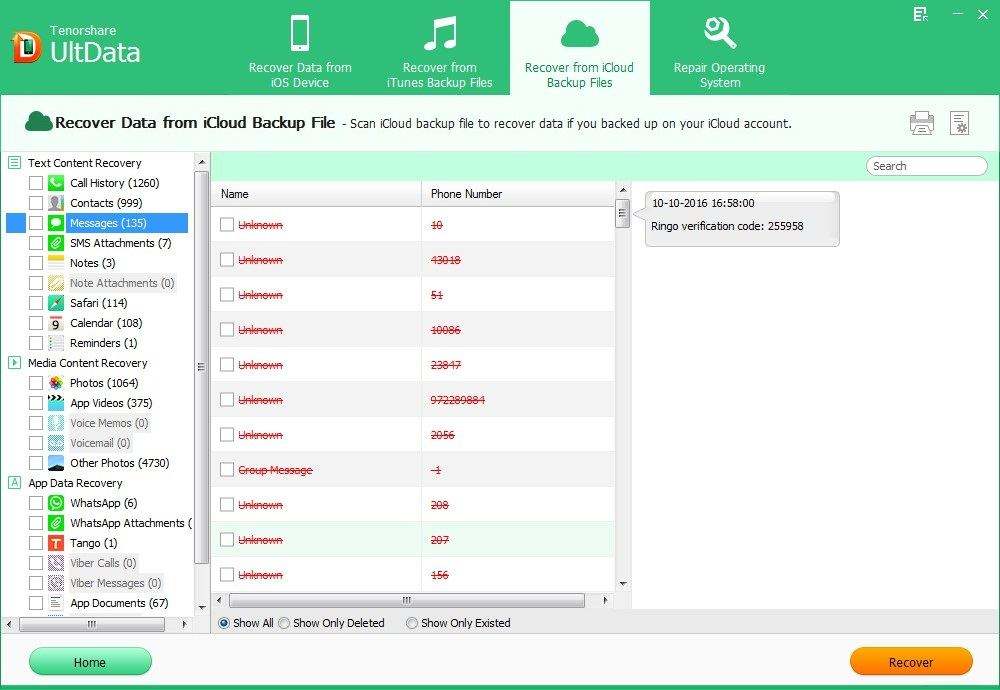Click the sidebar scroll down arrow
This screenshot has width=1000, height=690.
point(202,608)
